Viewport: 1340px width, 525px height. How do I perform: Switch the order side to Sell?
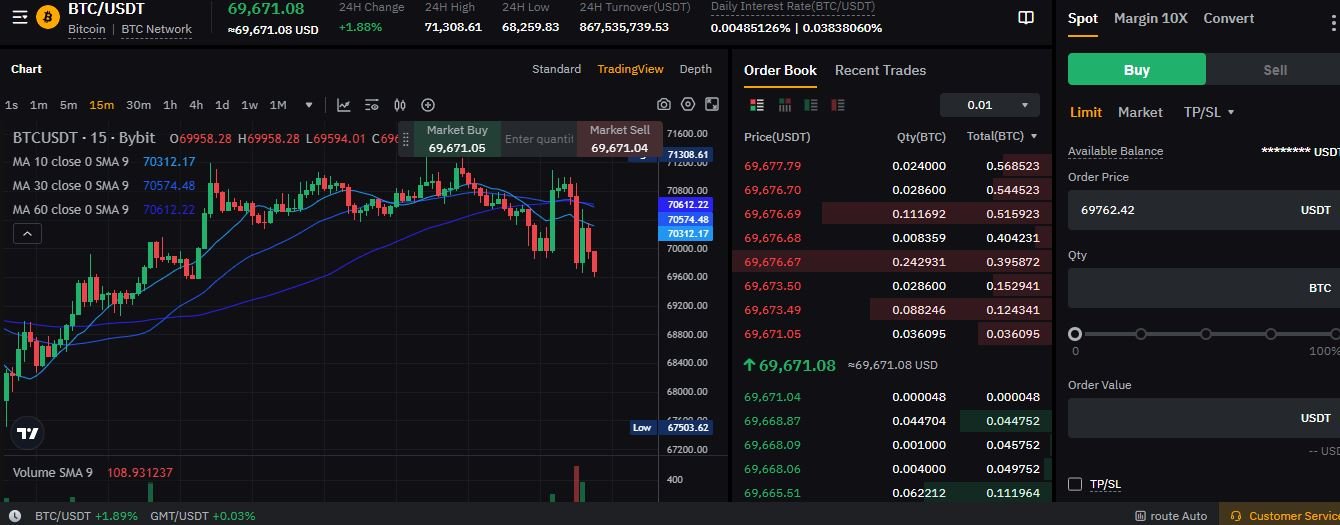click(x=1275, y=70)
